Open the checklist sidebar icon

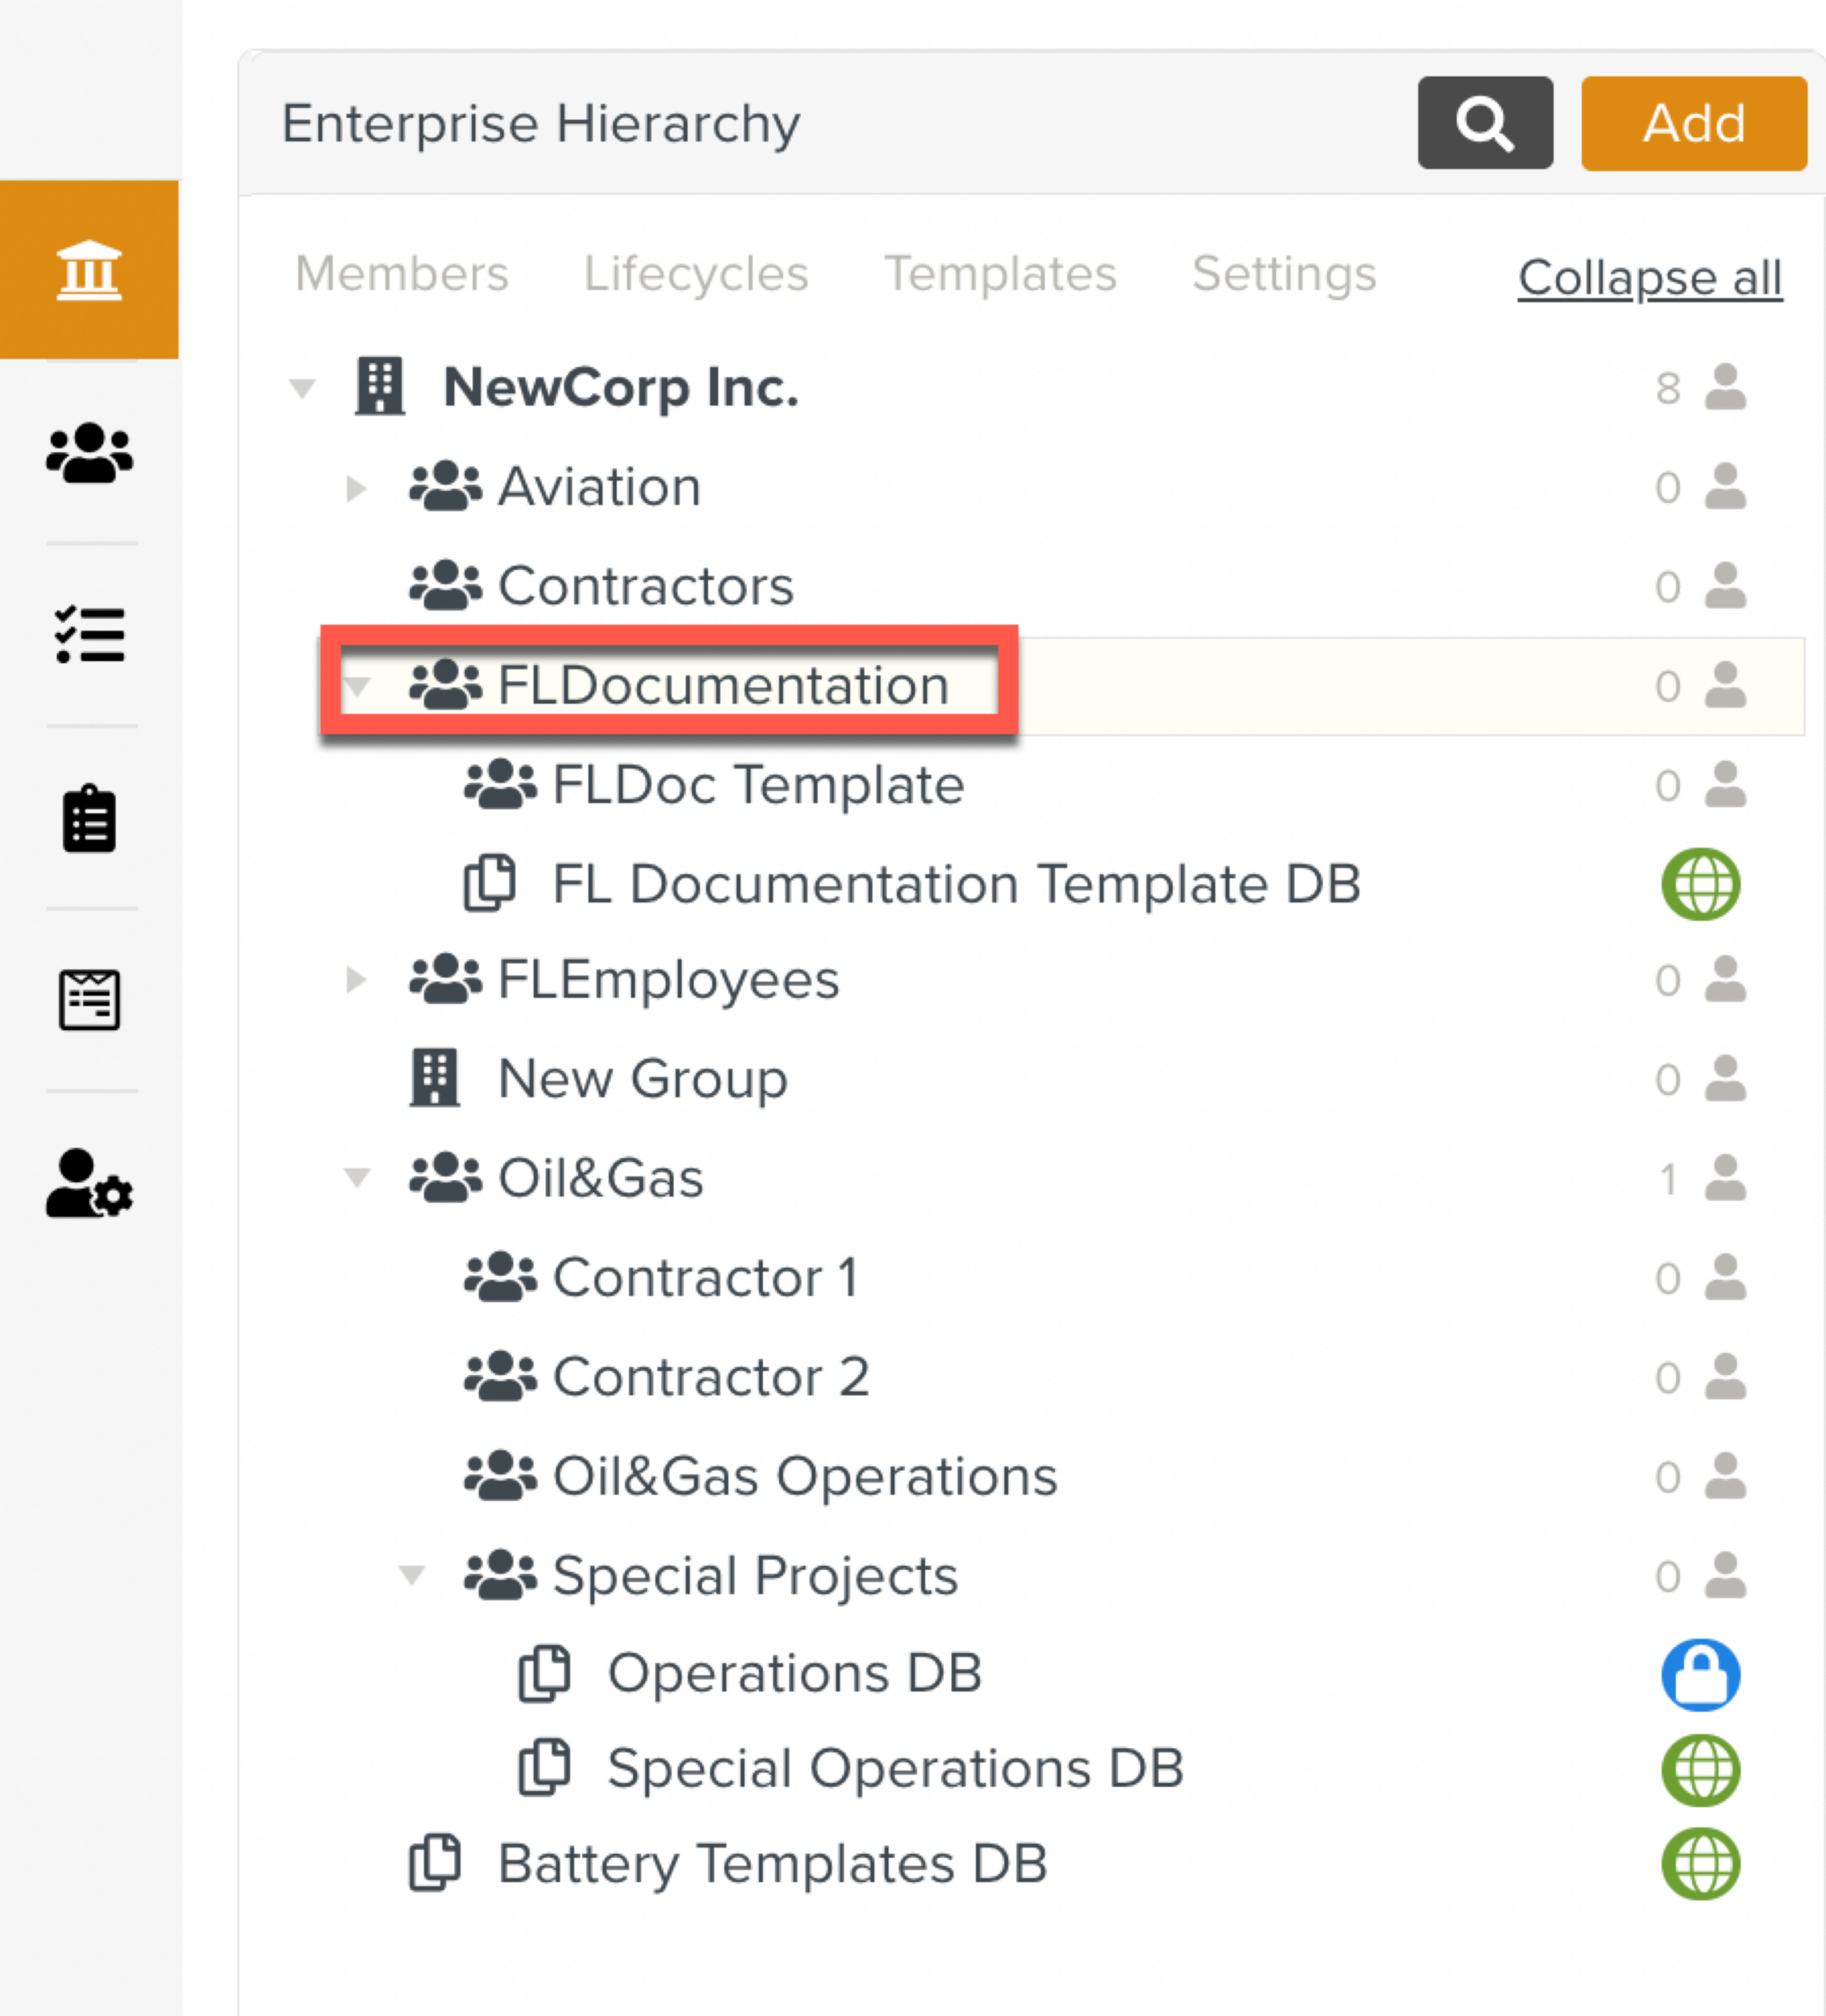point(89,635)
